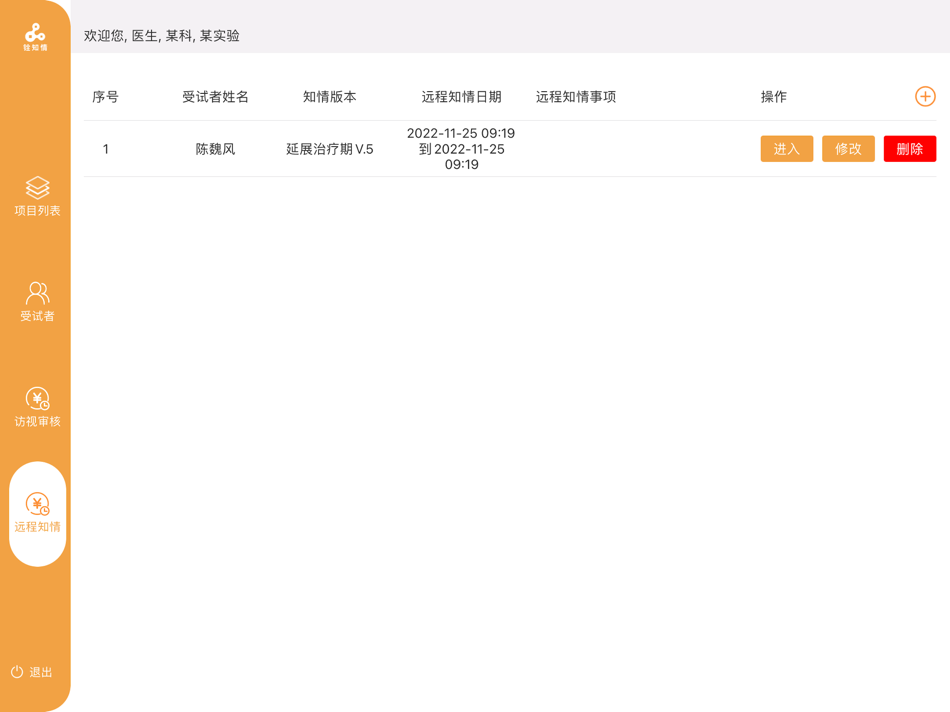Screen dimensions: 950x712
Task: Click the 进入 button for 陈魏风
Action: [787, 148]
